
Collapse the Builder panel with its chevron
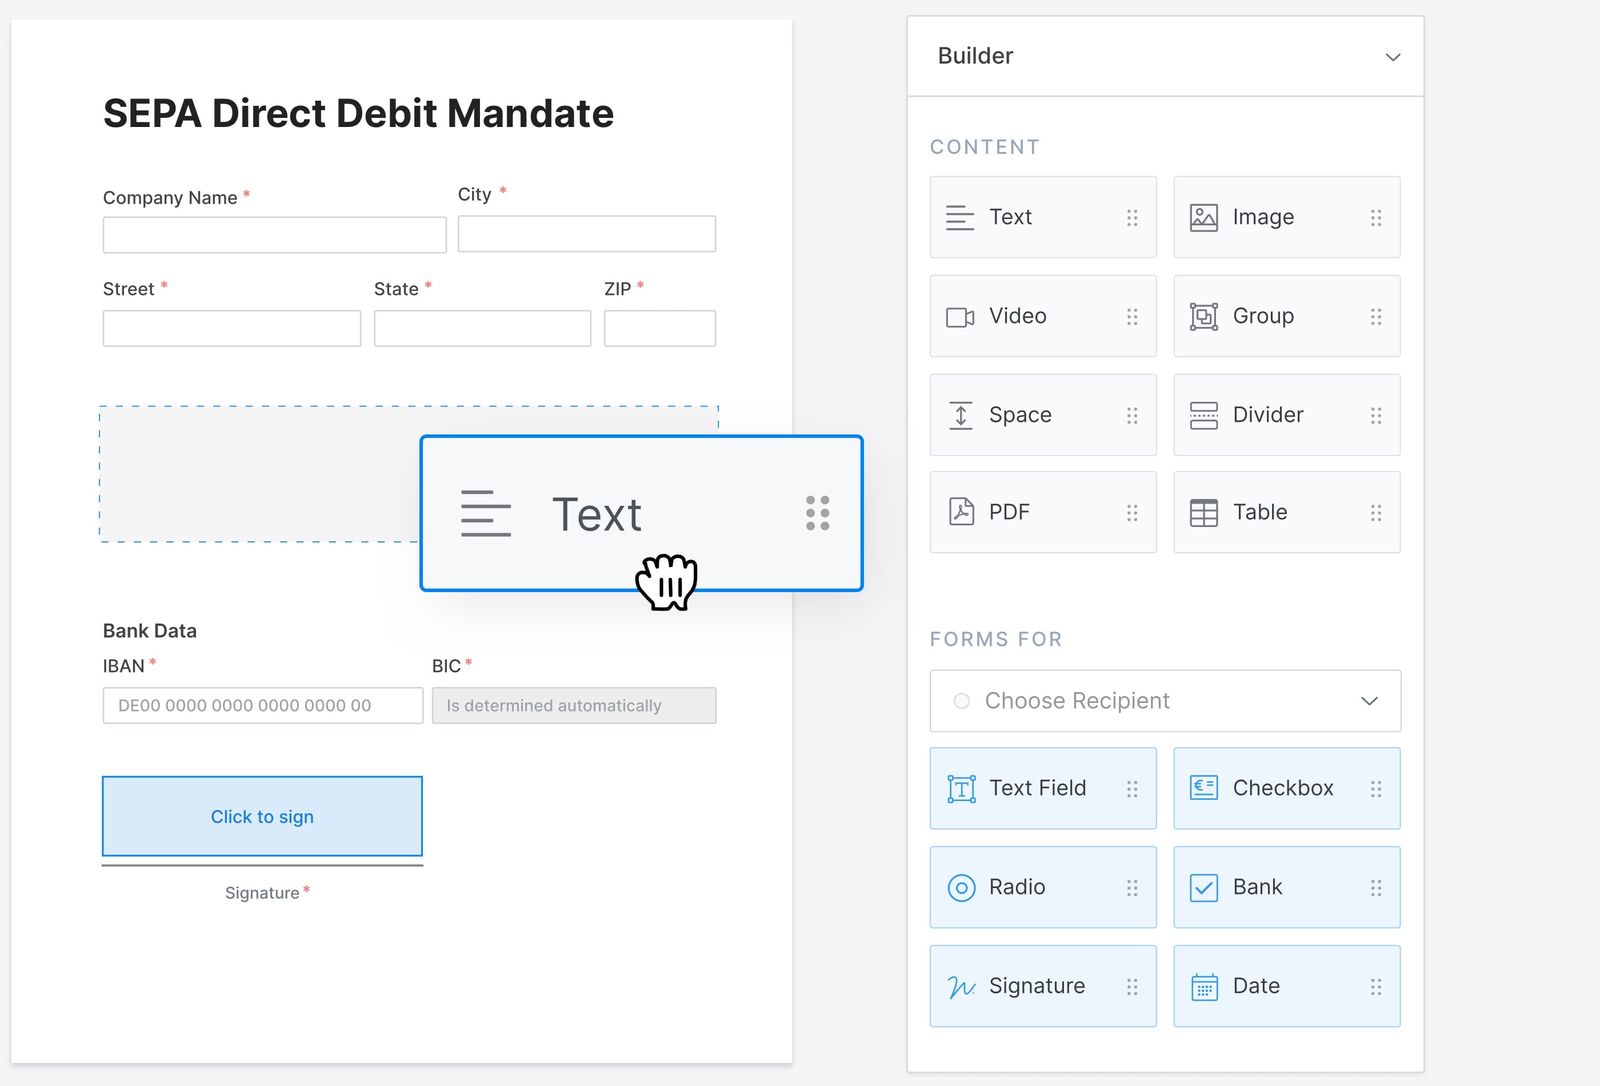coord(1392,57)
